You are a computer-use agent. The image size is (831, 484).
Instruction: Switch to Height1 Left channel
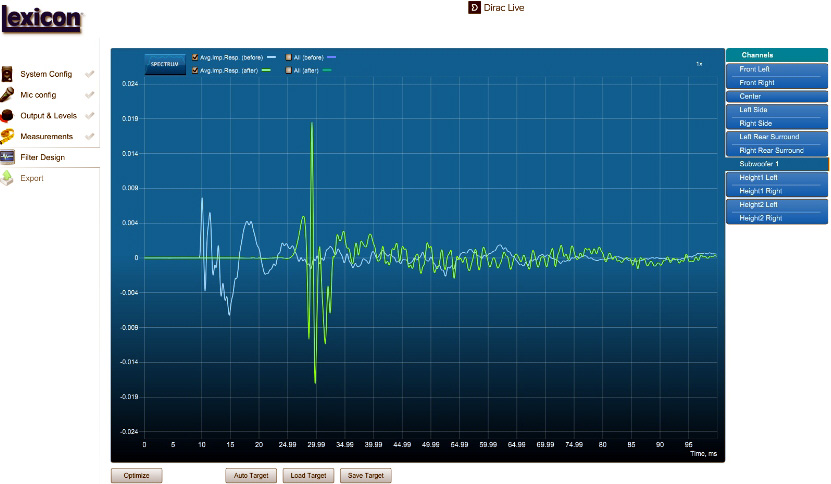tap(776, 177)
